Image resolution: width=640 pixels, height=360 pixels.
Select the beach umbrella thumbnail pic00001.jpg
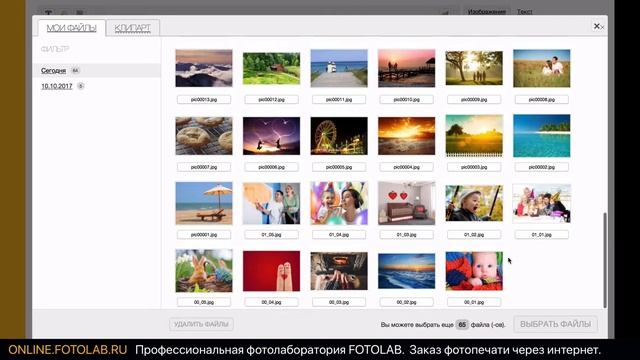[204, 203]
